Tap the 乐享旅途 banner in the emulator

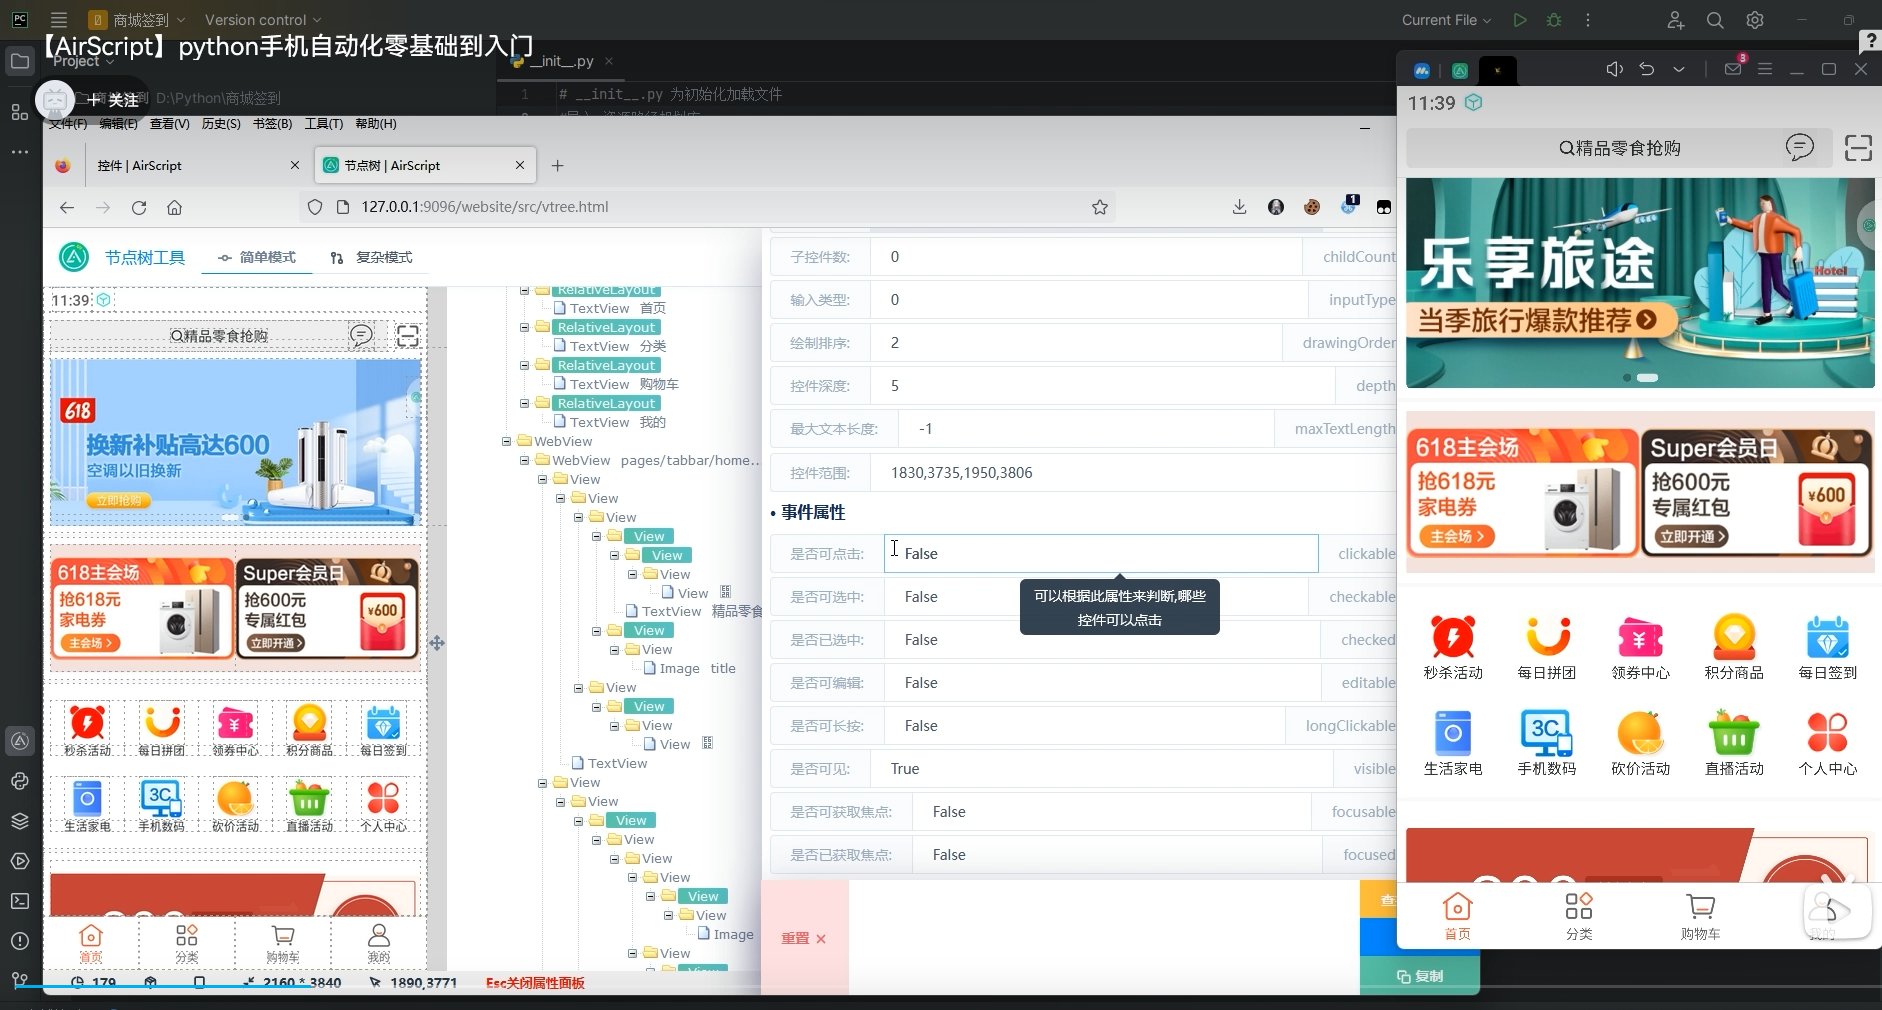pyautogui.click(x=1640, y=283)
